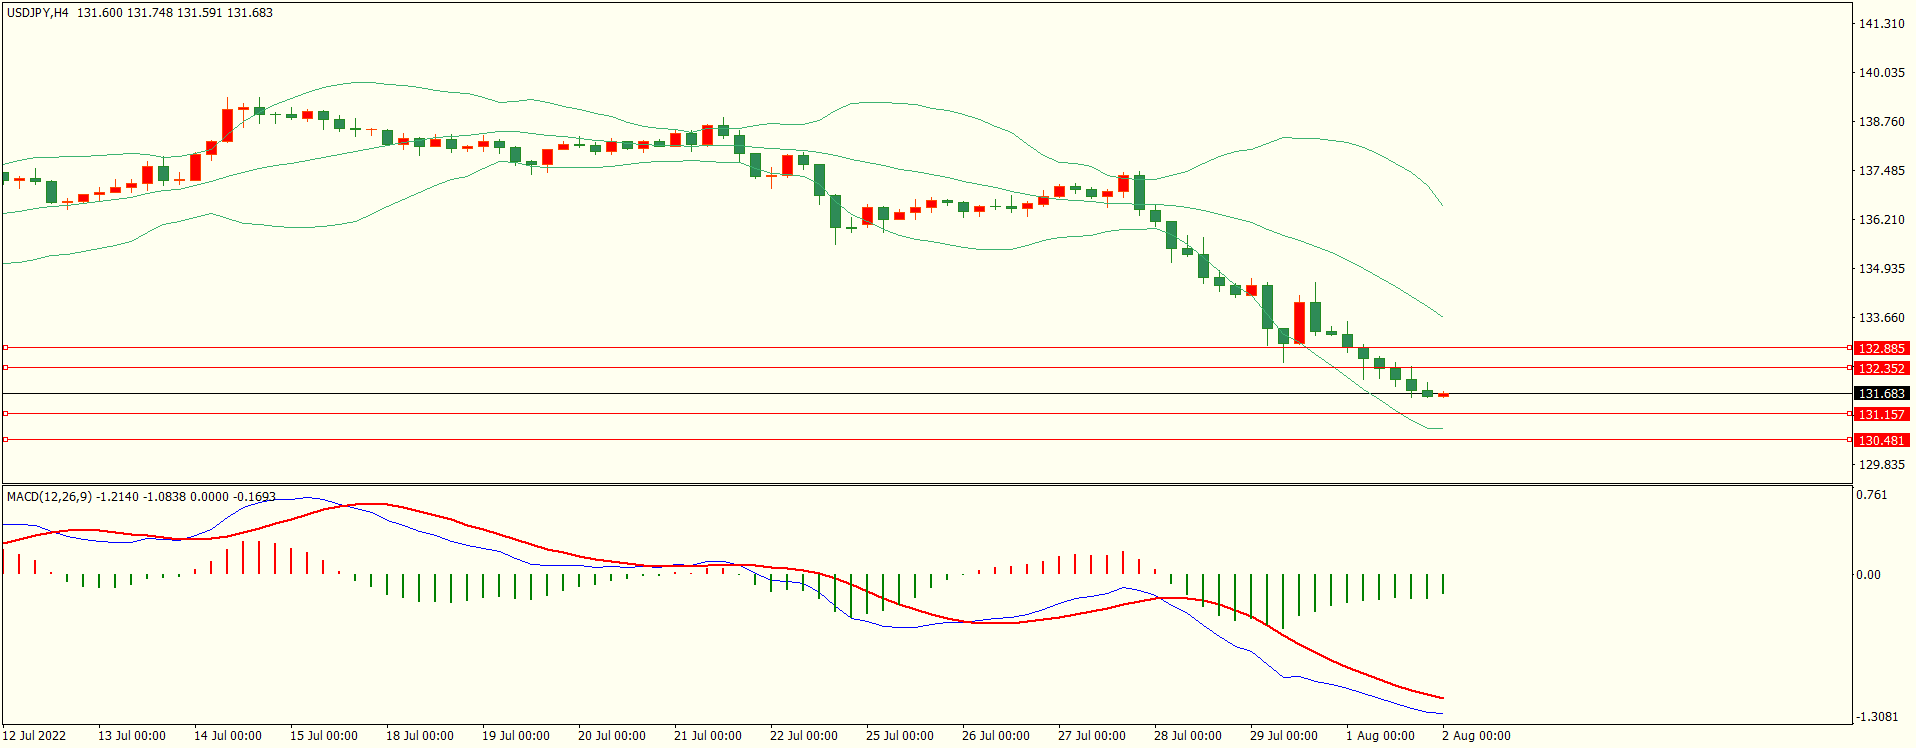This screenshot has width=1916, height=748.
Task: Grab the left handle of the 130.481 line
Action: click(x=5, y=440)
